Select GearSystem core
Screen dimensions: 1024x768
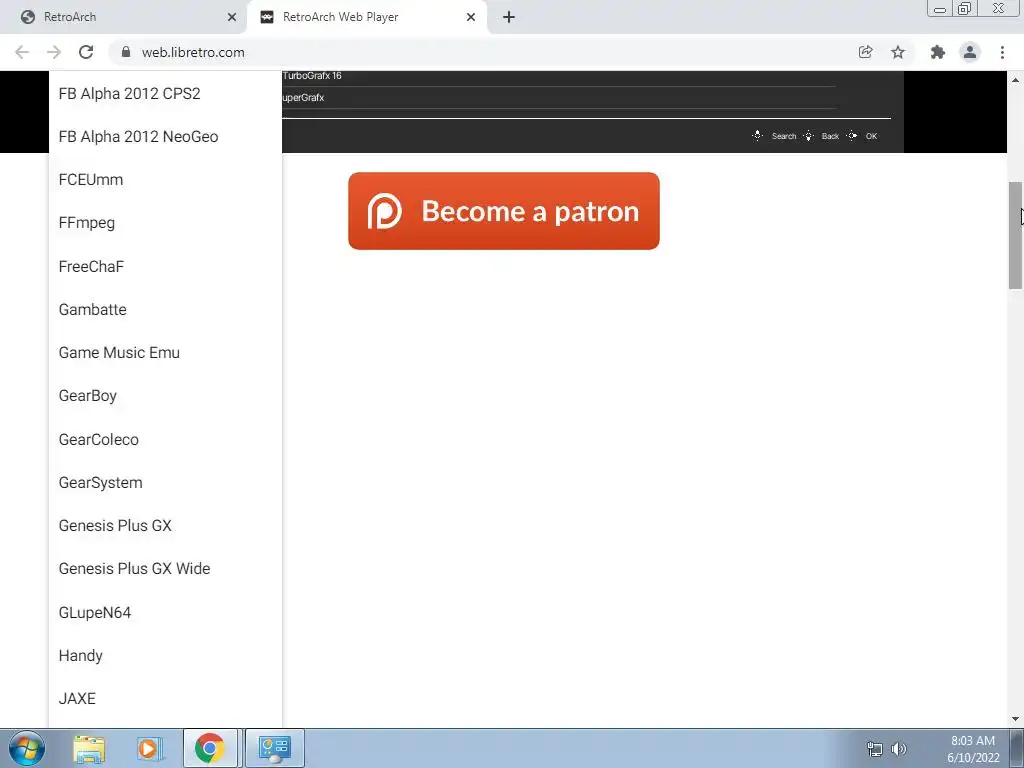(x=165, y=483)
